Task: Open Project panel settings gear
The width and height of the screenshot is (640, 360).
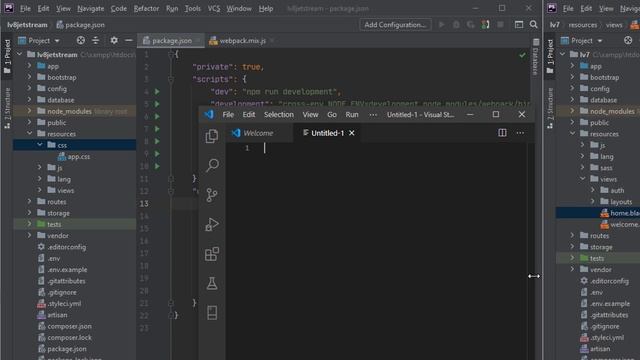Action: tap(114, 40)
